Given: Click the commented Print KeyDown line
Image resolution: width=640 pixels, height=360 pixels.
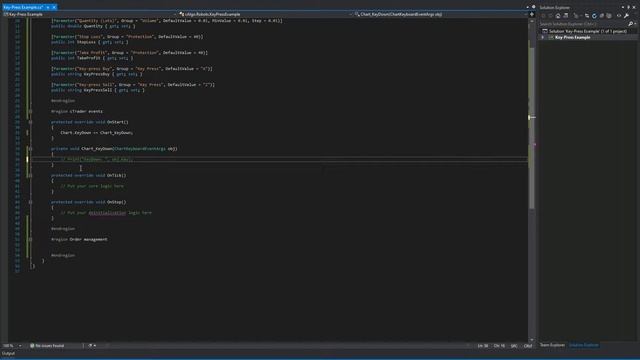Looking at the screenshot, I should click(97, 159).
